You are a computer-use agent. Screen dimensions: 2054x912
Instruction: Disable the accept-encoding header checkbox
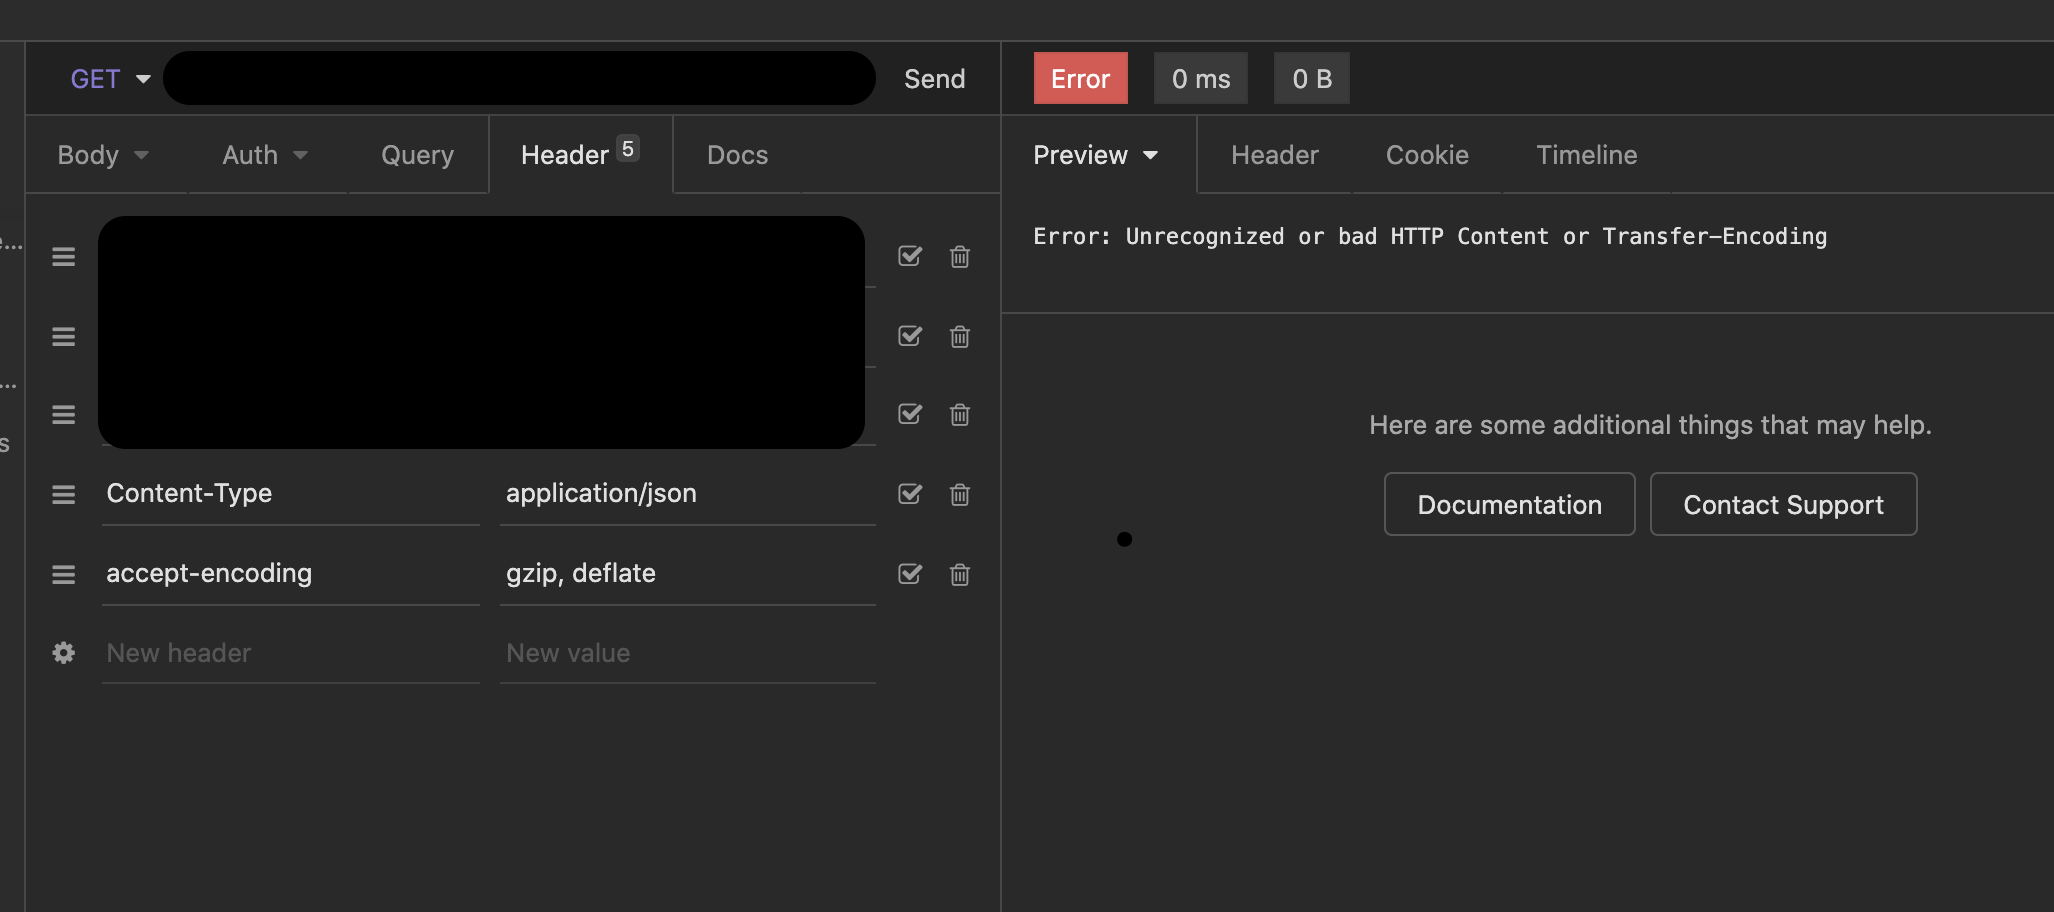click(910, 574)
